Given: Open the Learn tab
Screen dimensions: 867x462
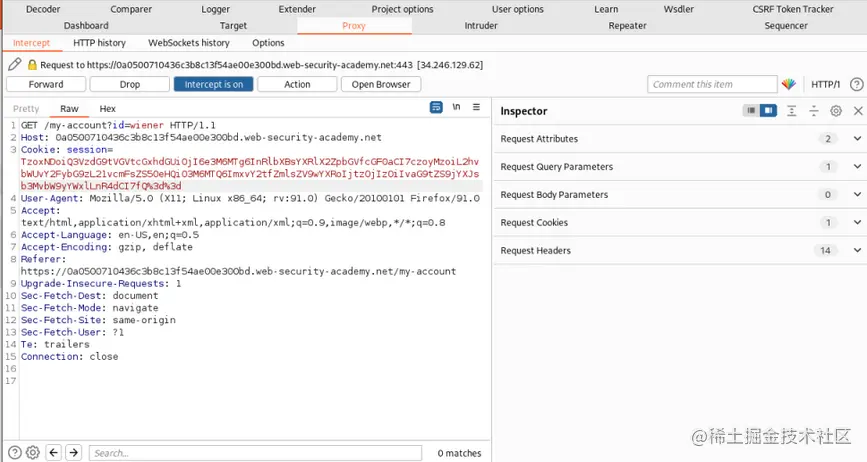Looking at the screenshot, I should tap(606, 9).
